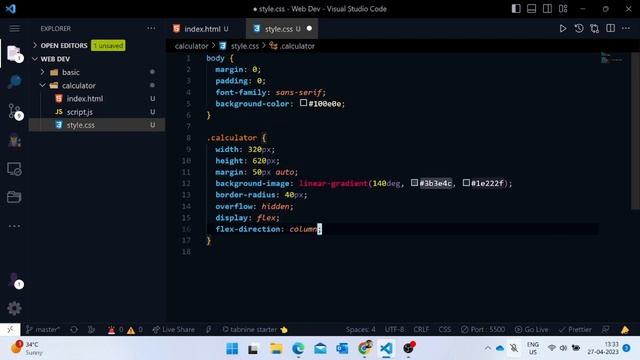Synchronize changes via status bar sync icon

pyautogui.click(x=74, y=329)
